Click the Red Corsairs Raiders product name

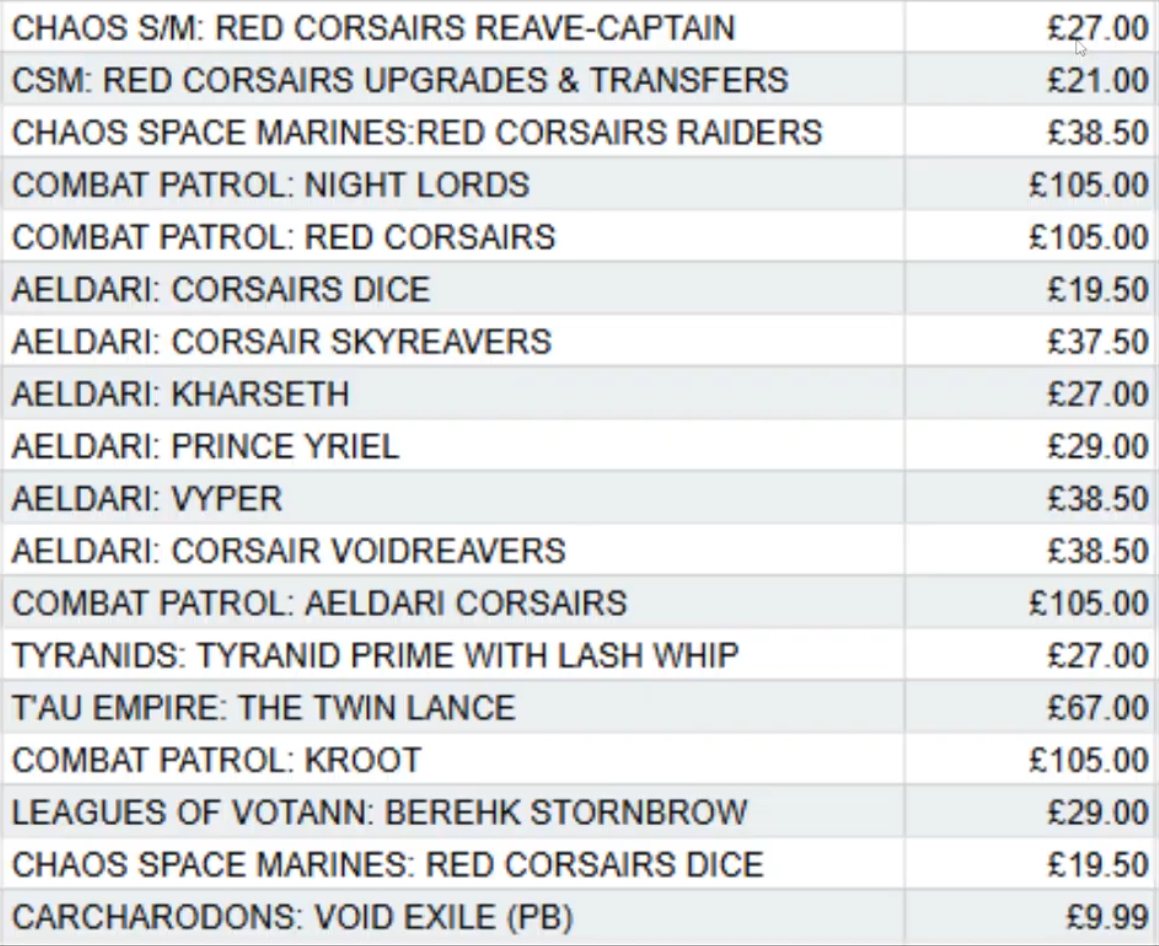click(417, 132)
